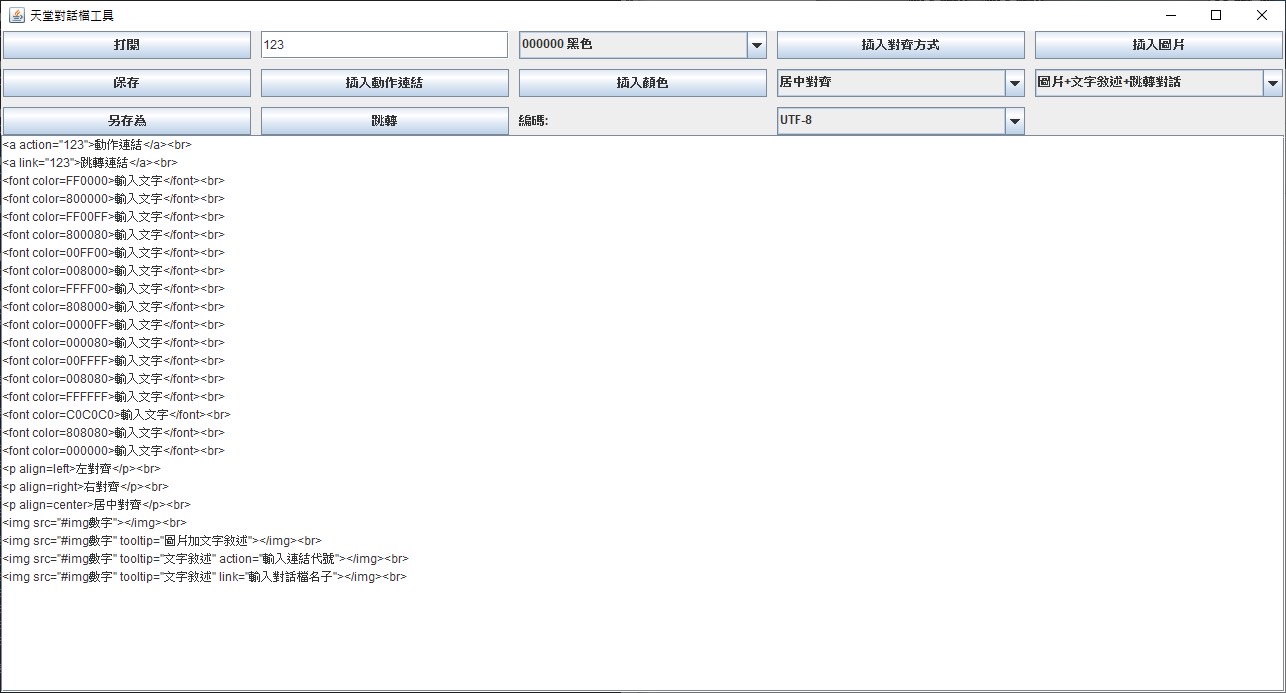Click the font color=800080 line

coord(113,235)
